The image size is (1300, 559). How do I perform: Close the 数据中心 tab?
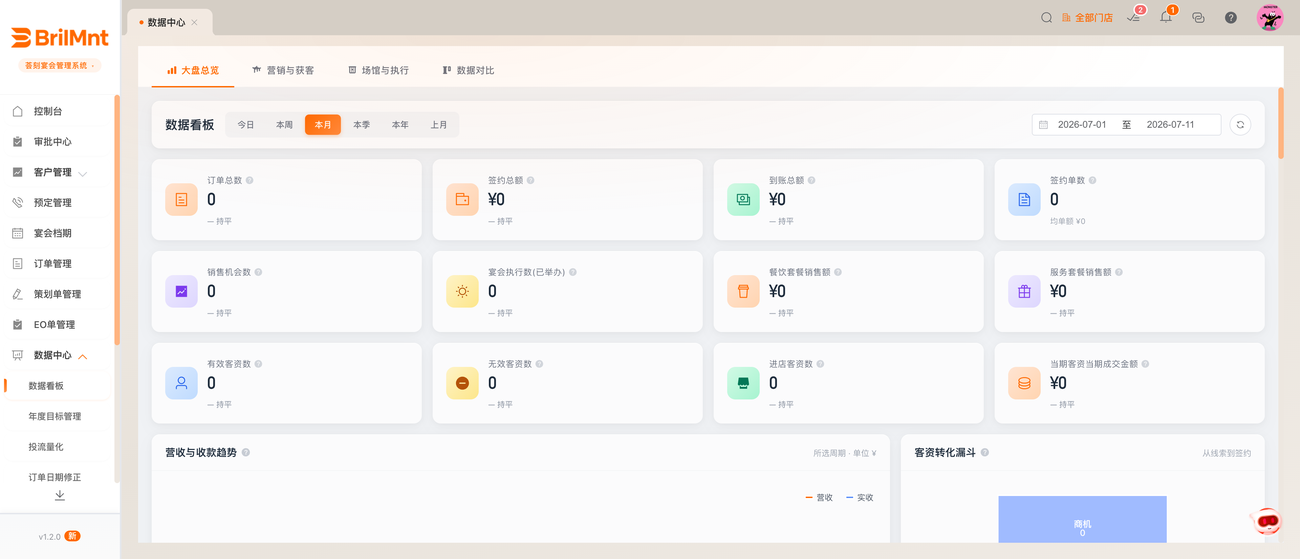[x=195, y=22]
